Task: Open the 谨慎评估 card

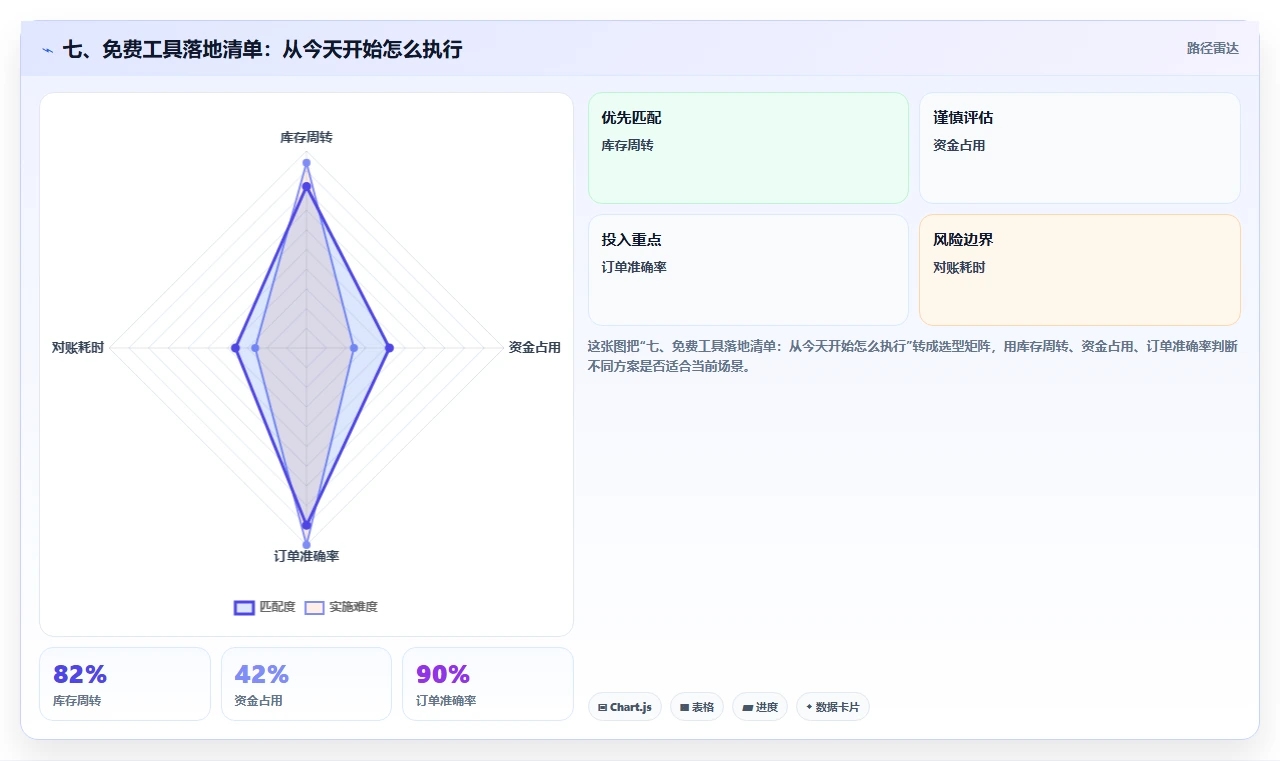Action: point(1080,148)
